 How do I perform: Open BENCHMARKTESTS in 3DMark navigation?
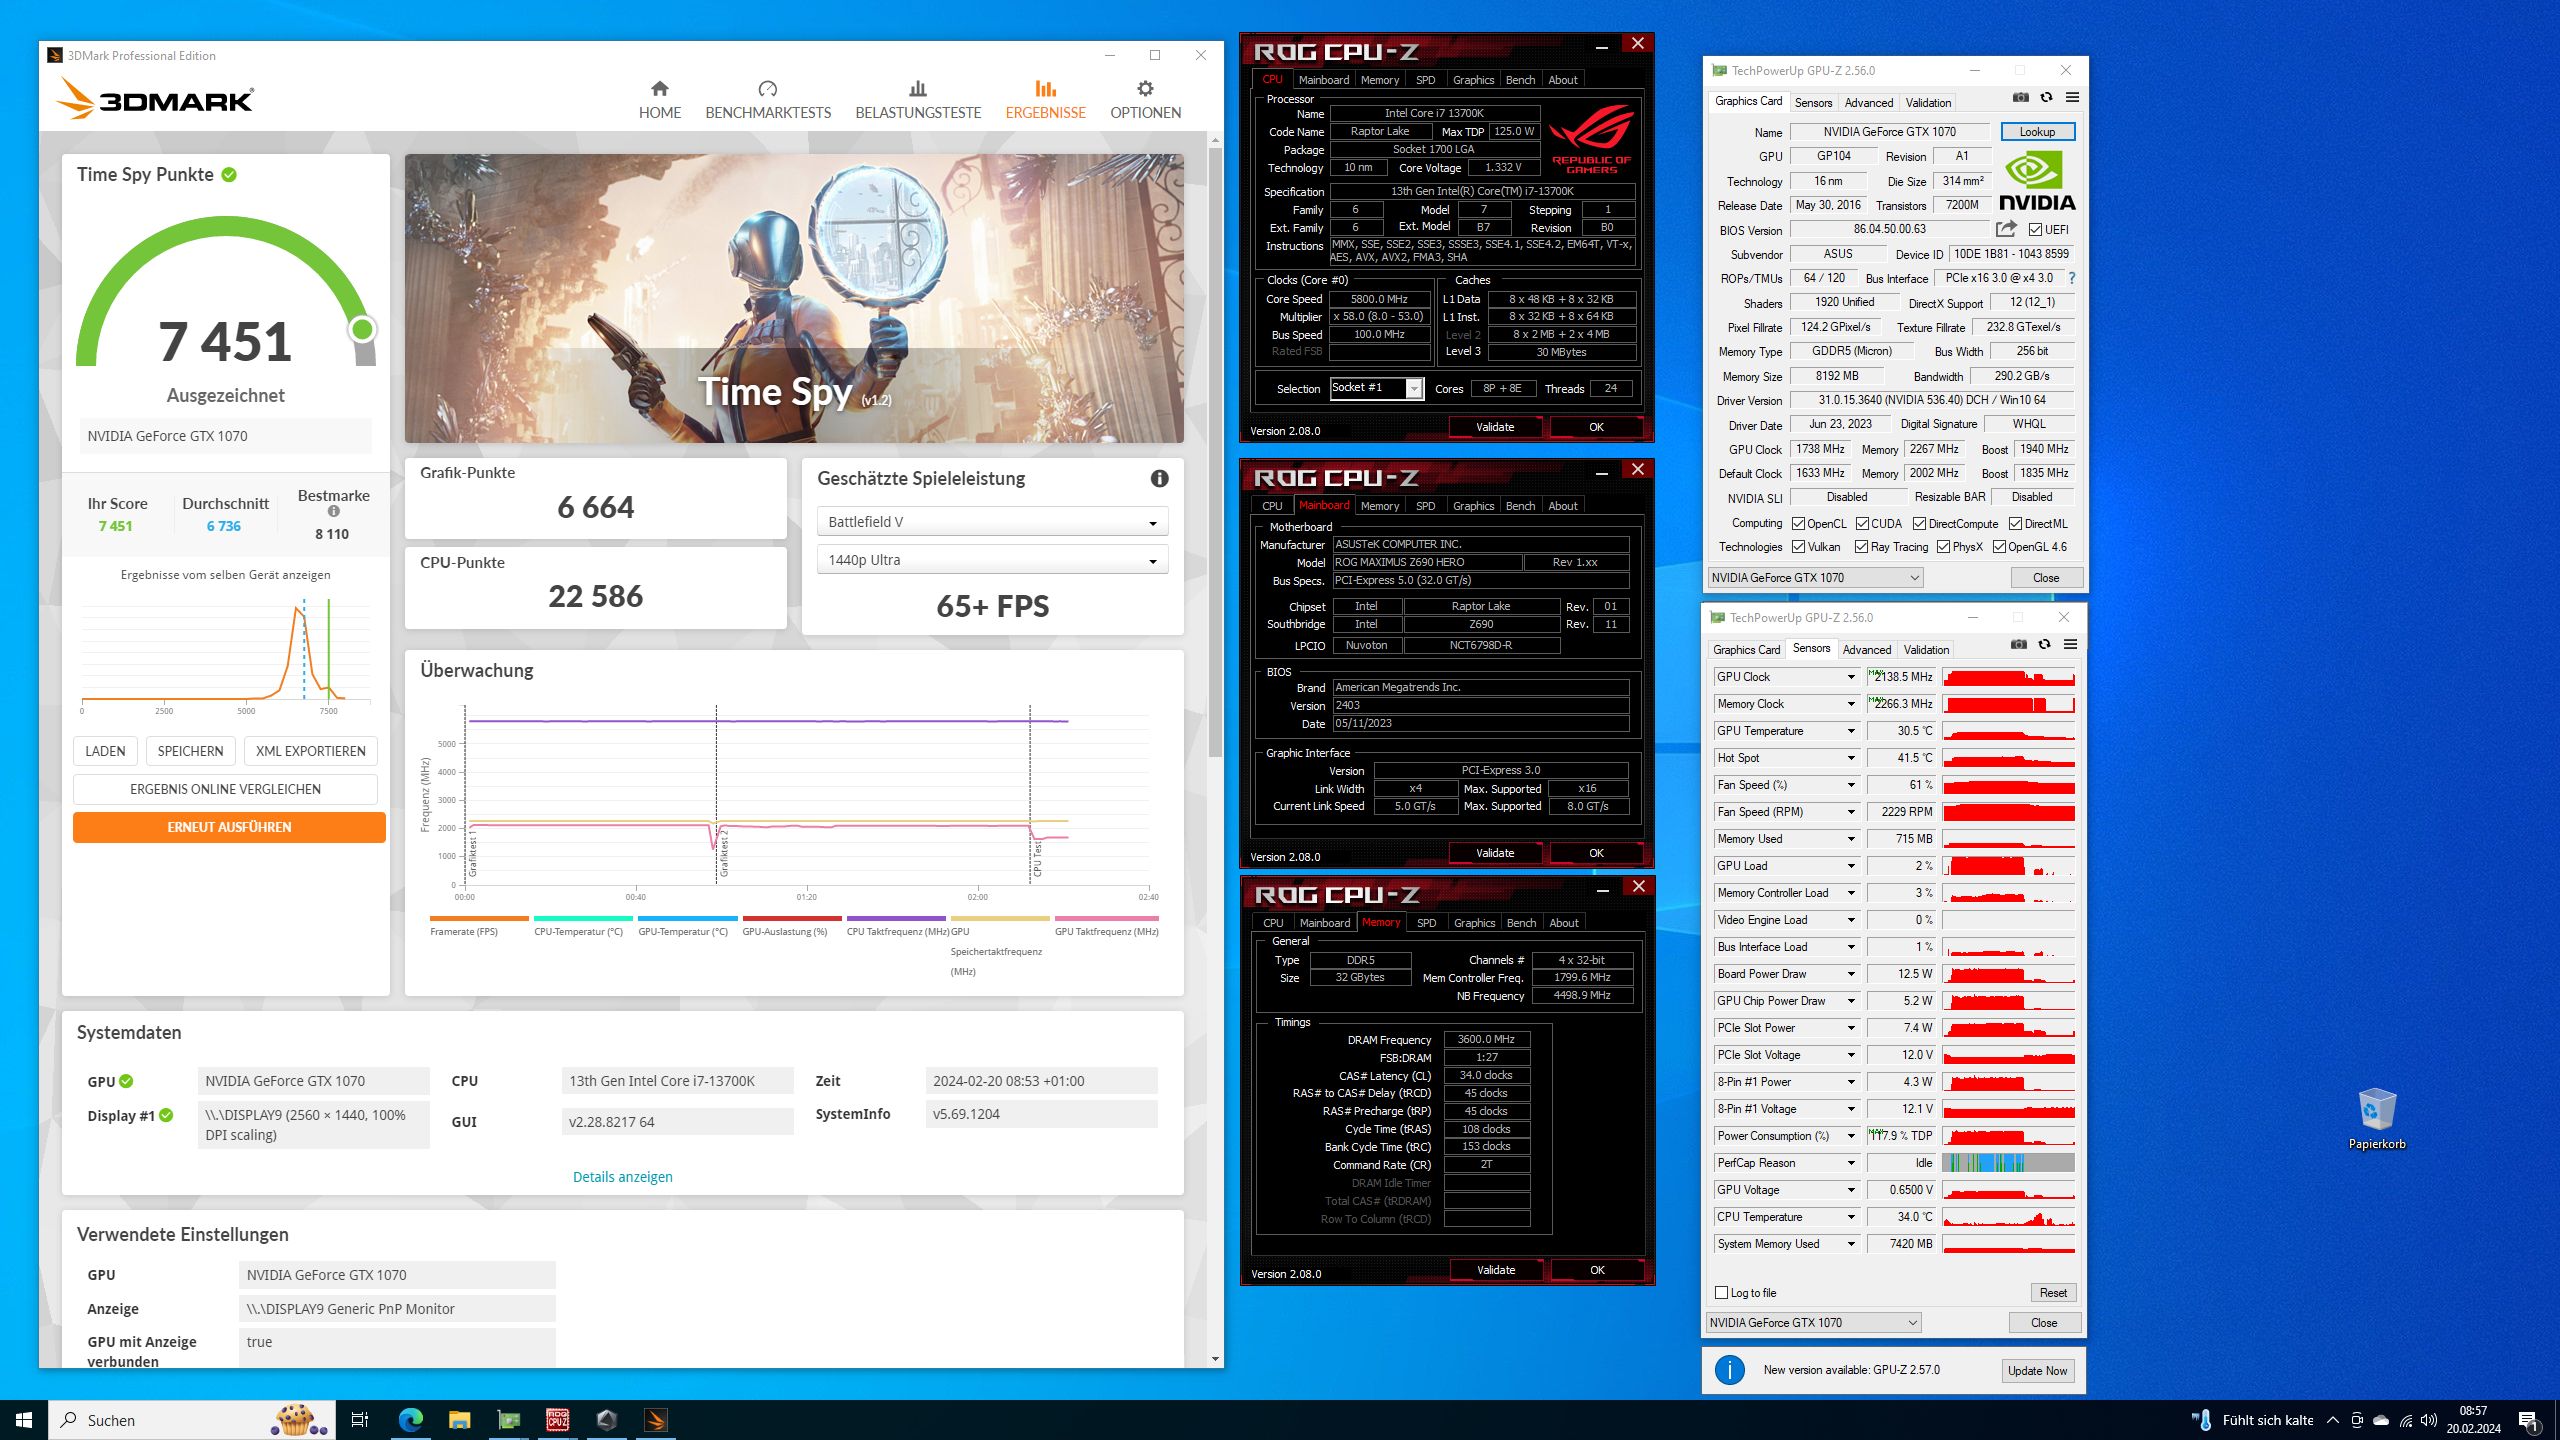[768, 100]
